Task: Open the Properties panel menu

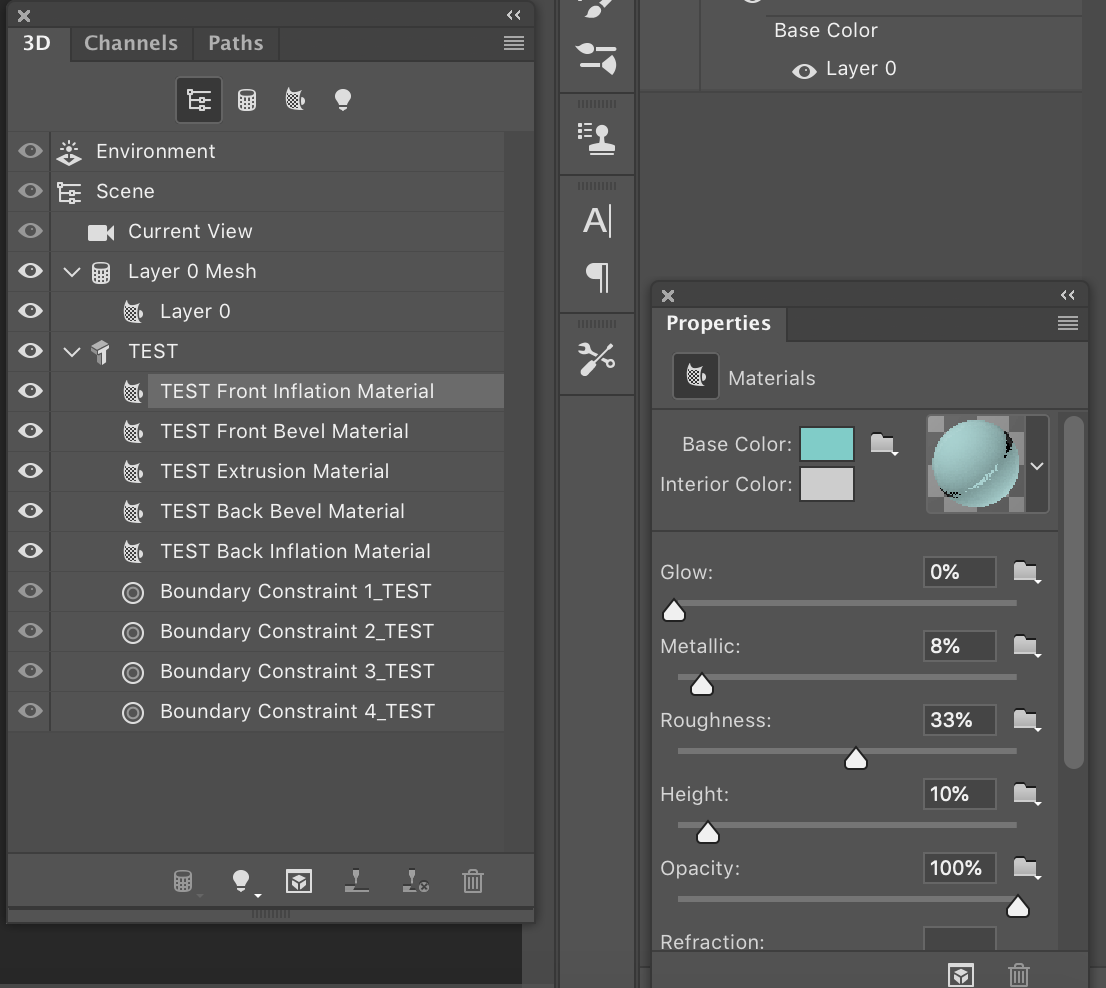Action: click(1067, 323)
